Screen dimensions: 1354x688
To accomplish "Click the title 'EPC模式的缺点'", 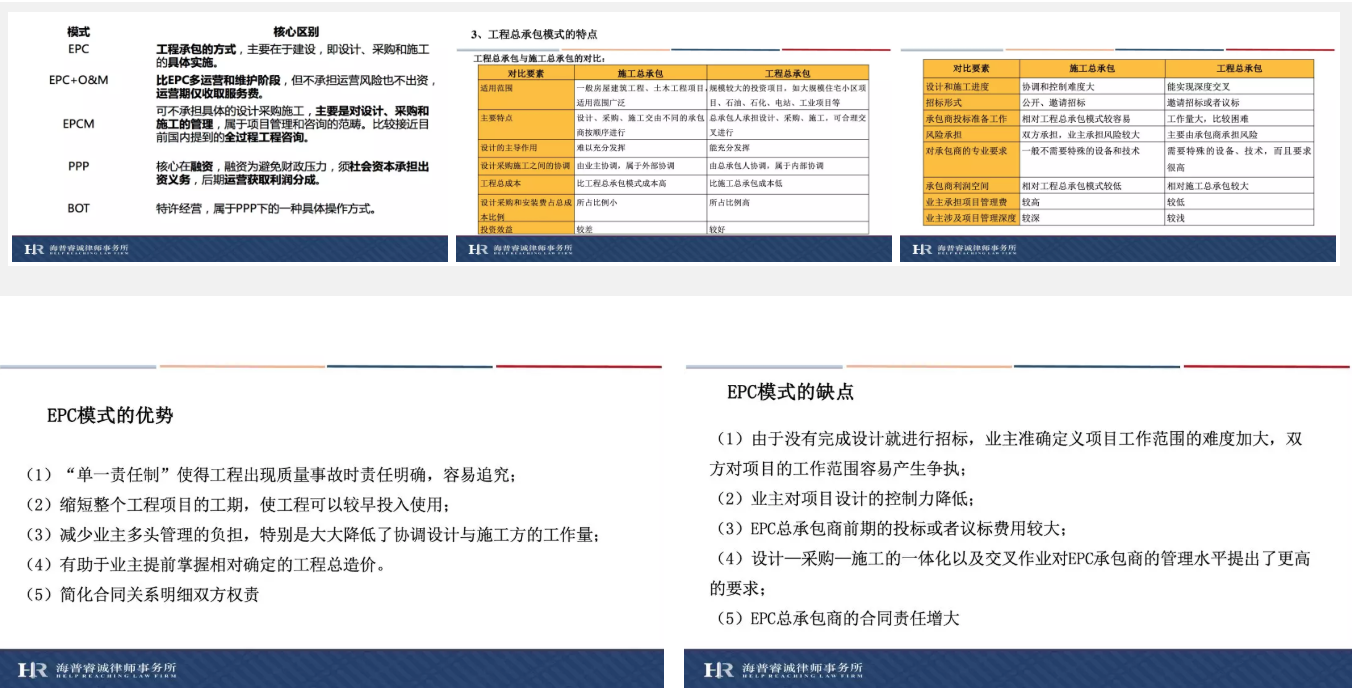I will pos(791,391).
